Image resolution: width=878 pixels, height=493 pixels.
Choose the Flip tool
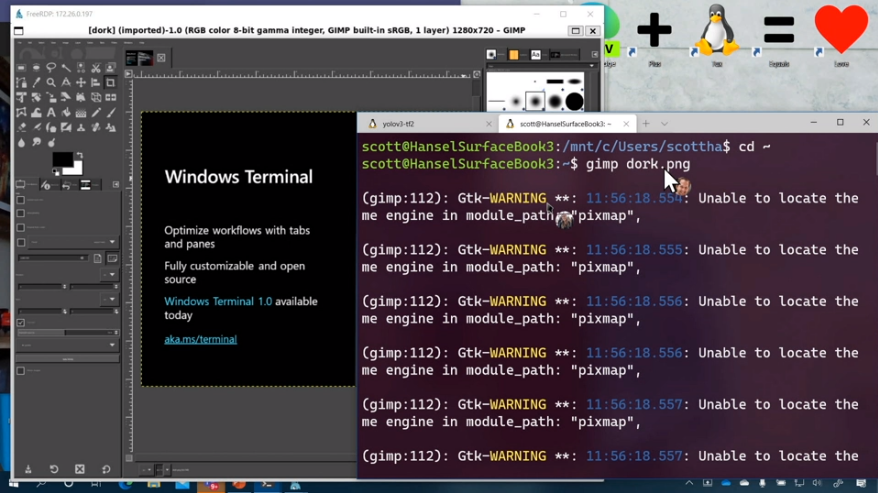pyautogui.click(x=110, y=97)
